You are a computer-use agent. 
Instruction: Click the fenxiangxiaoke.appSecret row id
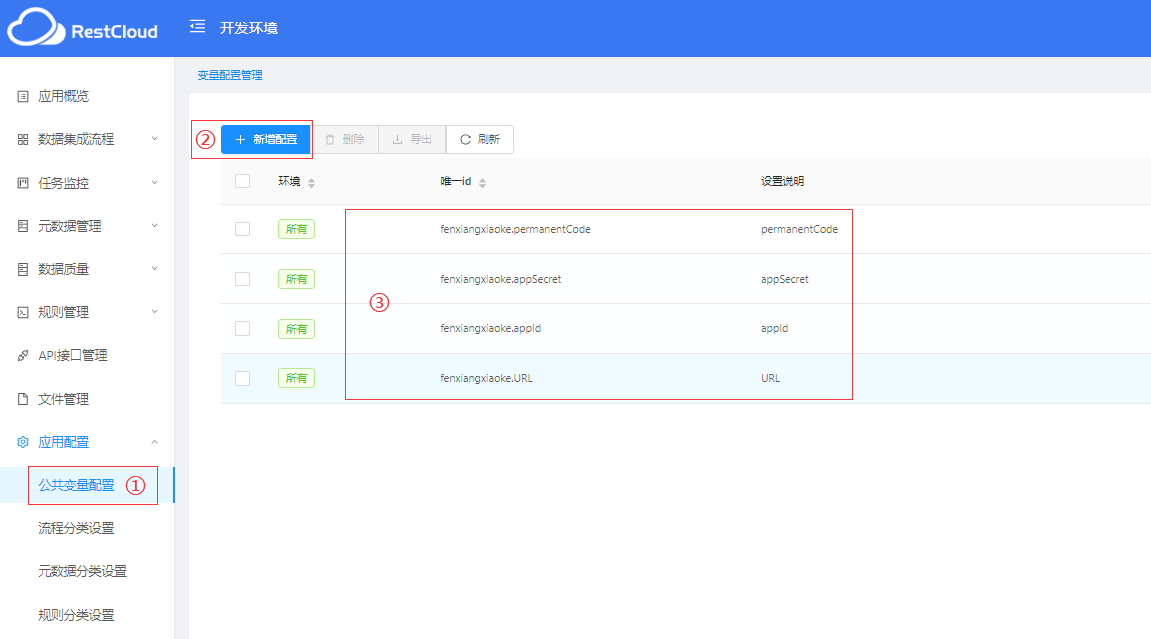point(501,279)
